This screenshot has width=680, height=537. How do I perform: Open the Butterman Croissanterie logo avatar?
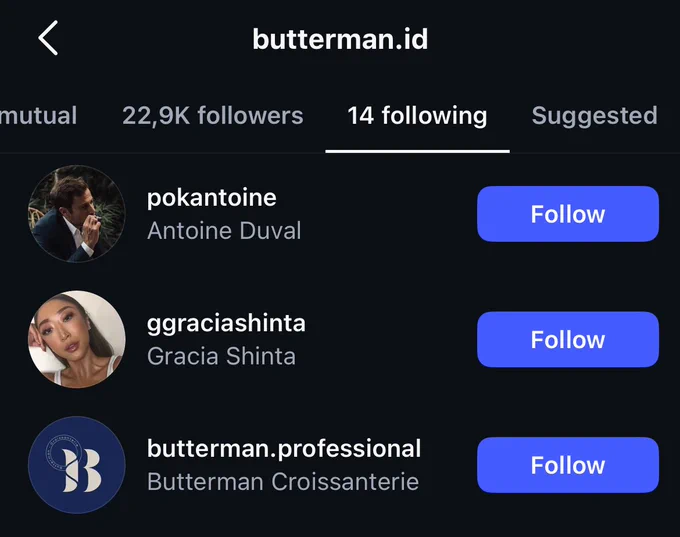(x=77, y=465)
